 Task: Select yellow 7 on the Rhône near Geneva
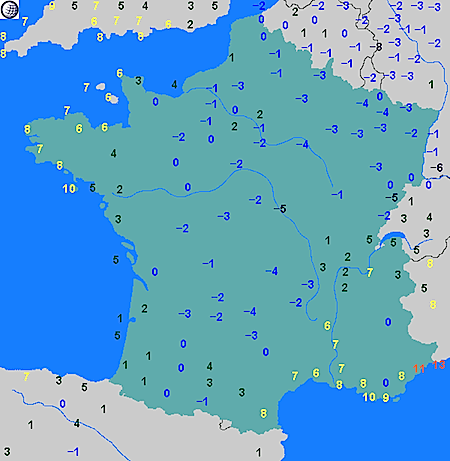click(x=370, y=273)
